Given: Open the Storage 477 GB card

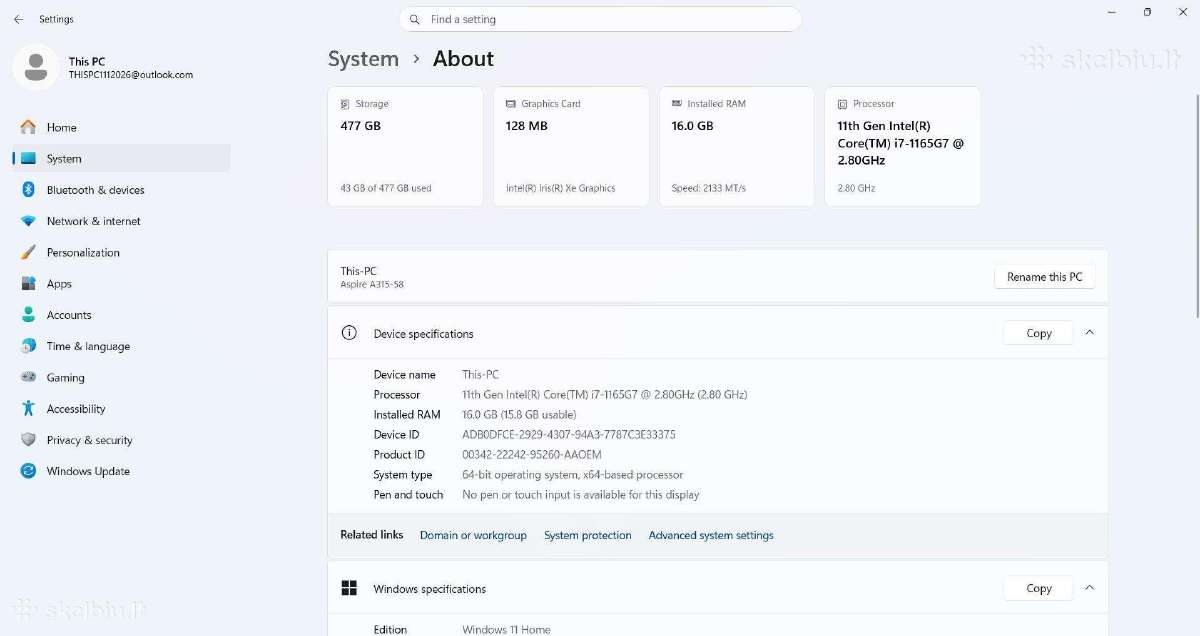Looking at the screenshot, I should click(406, 147).
